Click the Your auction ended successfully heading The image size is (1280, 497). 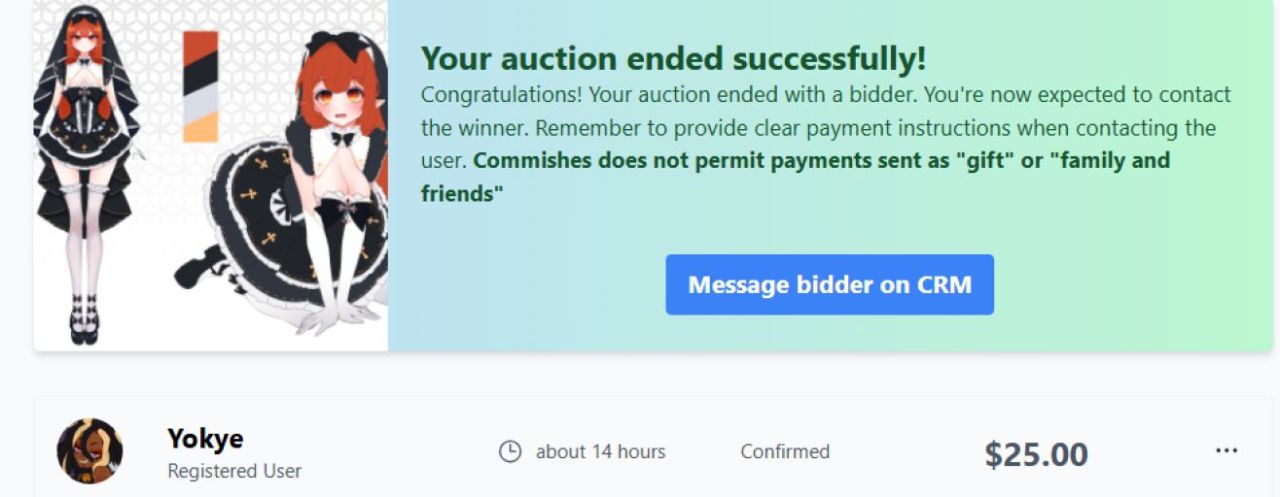click(673, 59)
